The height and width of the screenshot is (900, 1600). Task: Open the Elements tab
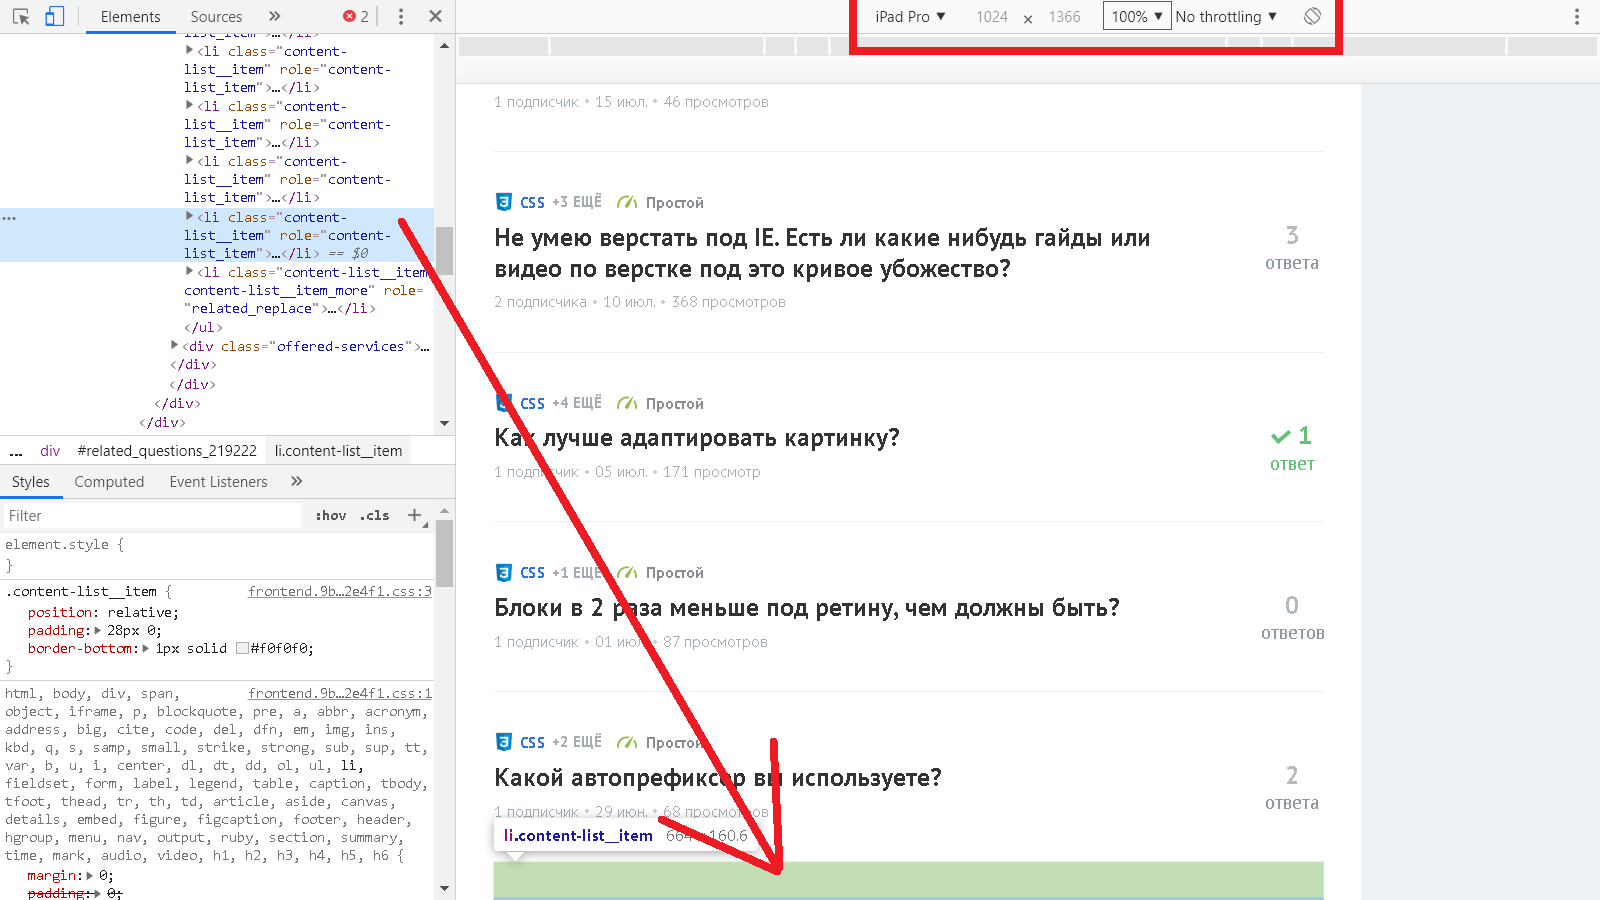coord(130,16)
